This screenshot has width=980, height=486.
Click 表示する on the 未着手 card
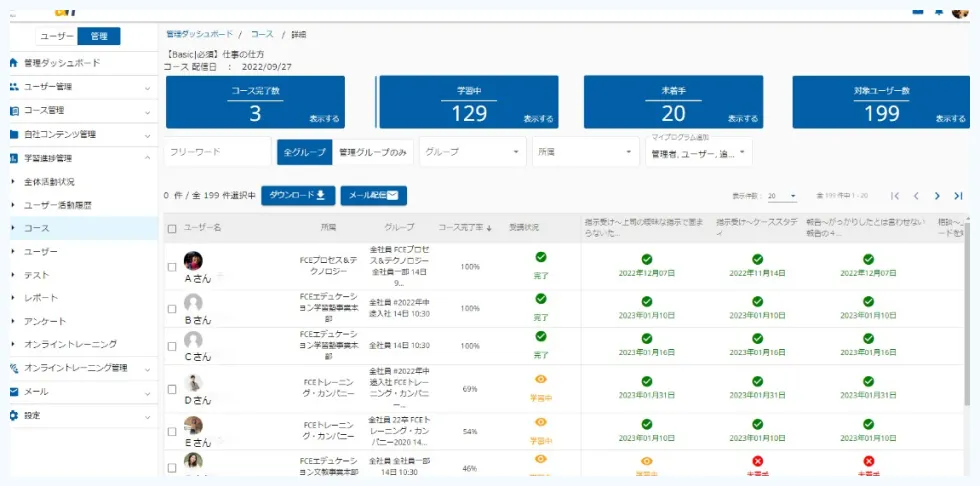tap(742, 119)
